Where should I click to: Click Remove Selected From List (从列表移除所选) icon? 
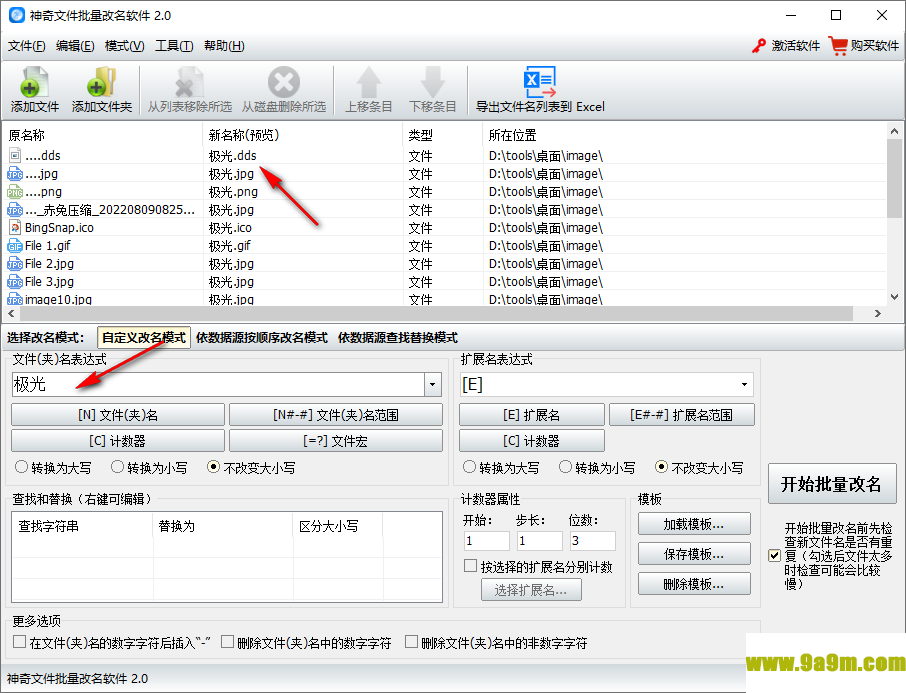coord(190,82)
